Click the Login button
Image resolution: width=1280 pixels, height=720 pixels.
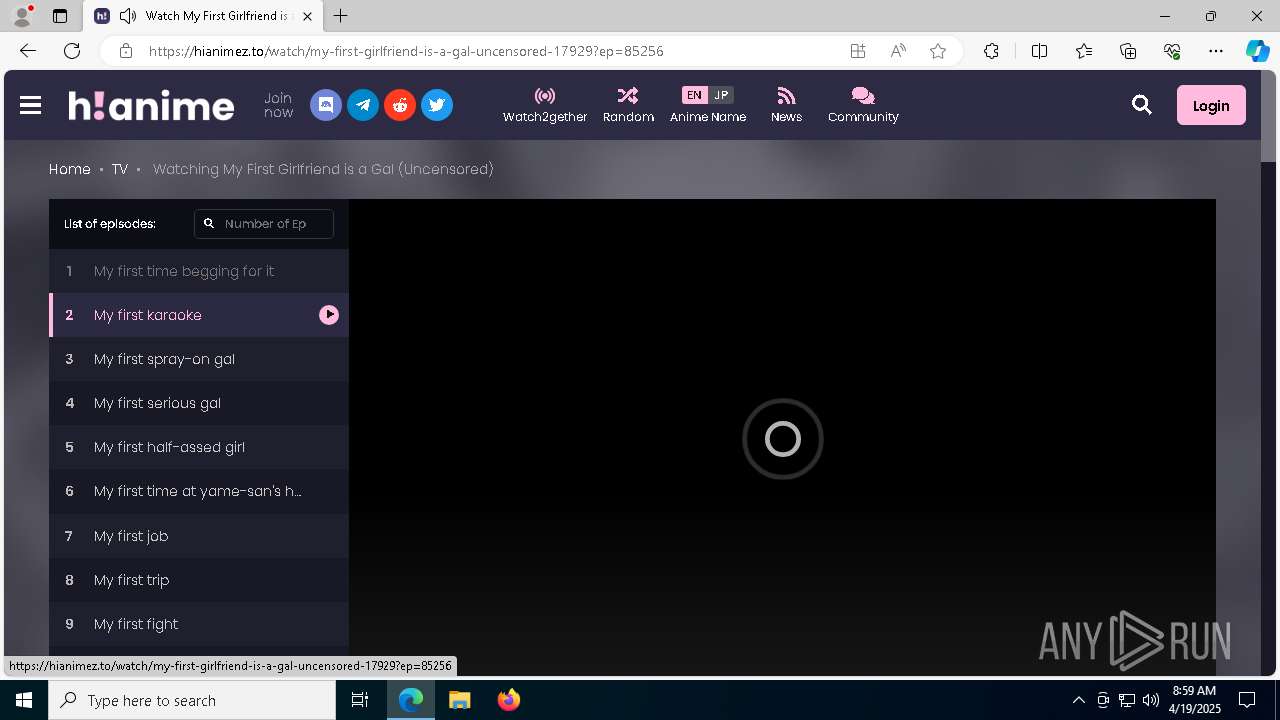point(1211,105)
